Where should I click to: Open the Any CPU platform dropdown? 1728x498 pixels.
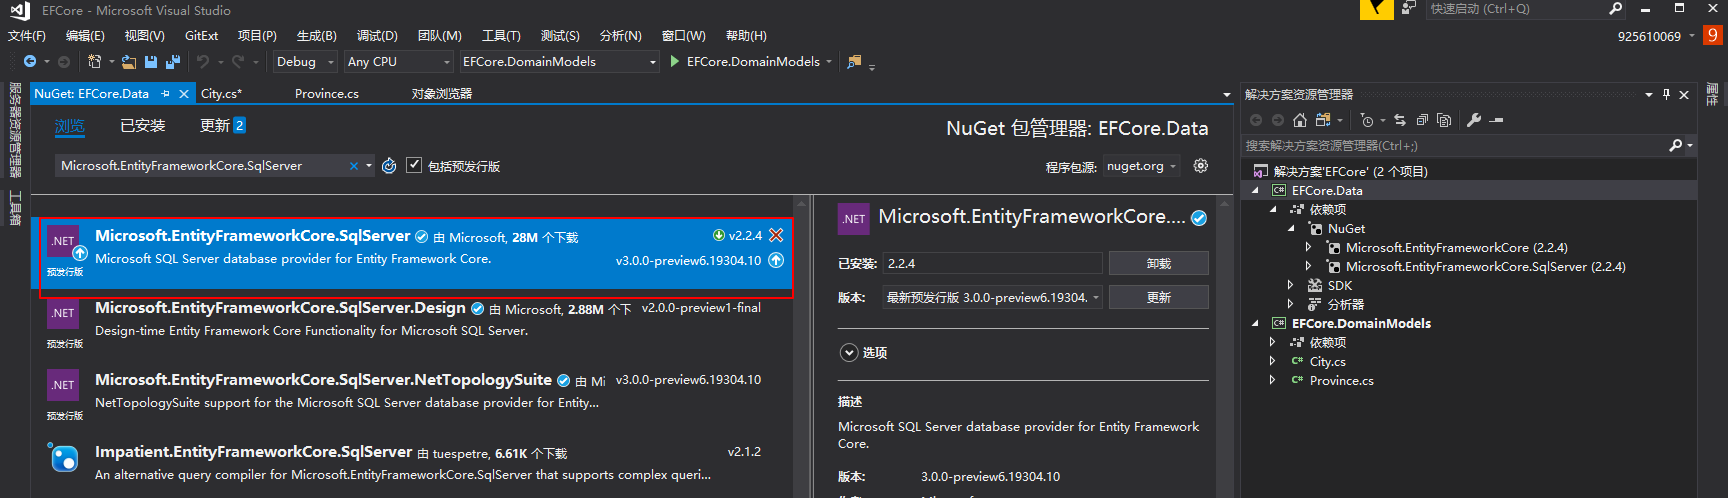point(399,62)
